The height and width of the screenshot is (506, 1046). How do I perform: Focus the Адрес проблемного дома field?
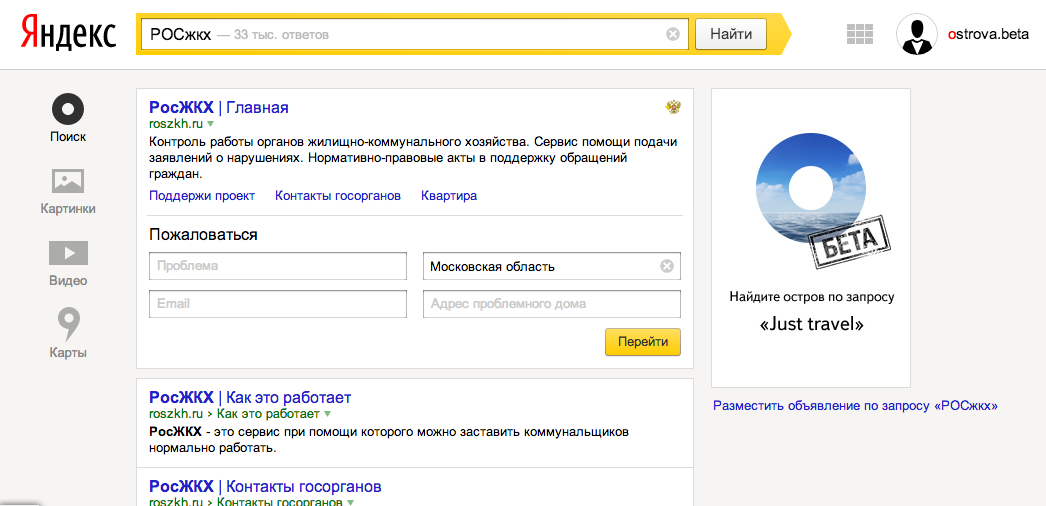(552, 304)
